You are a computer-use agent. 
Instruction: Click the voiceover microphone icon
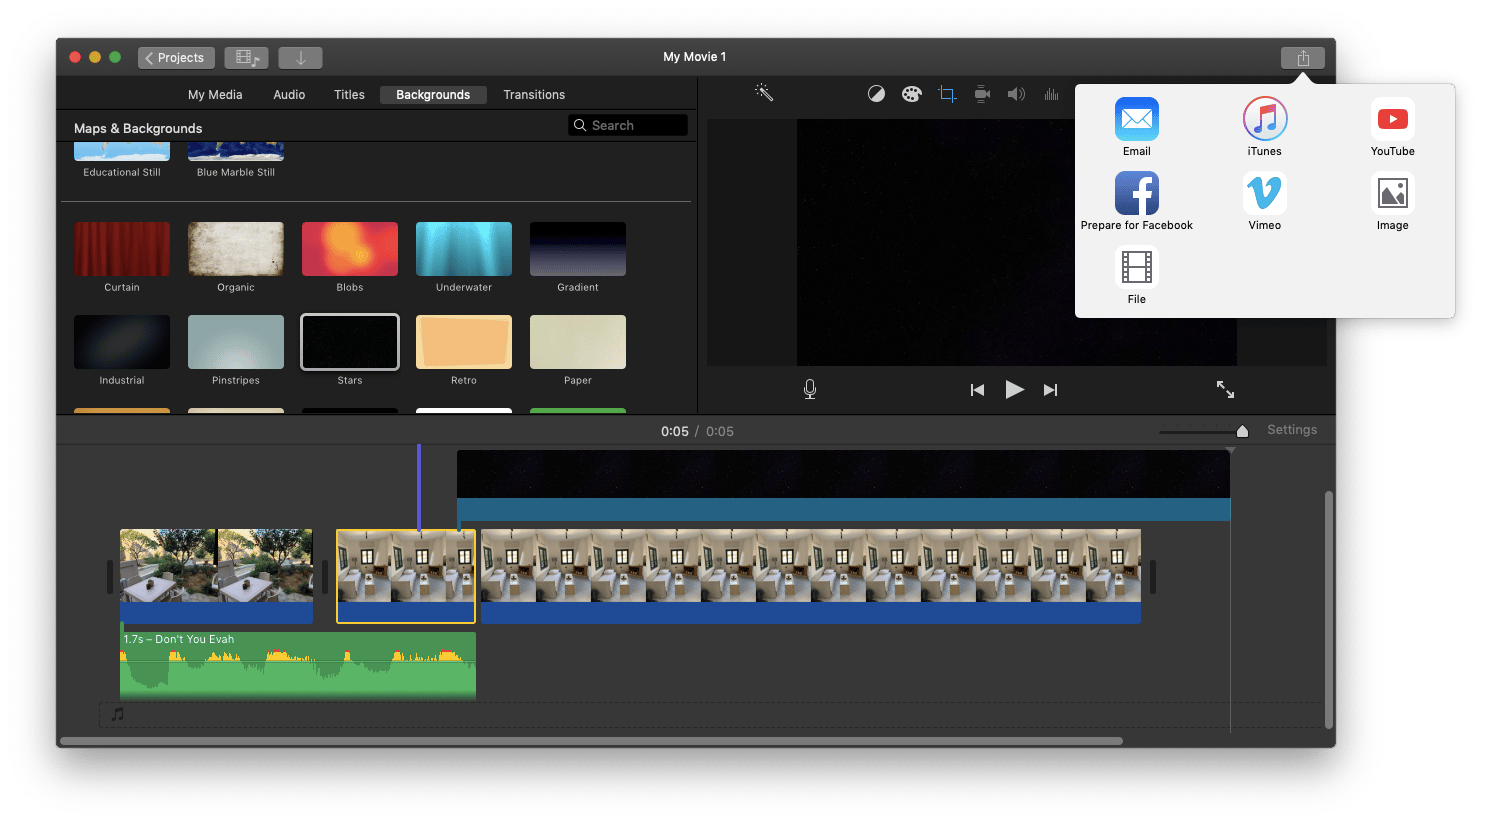pos(810,389)
